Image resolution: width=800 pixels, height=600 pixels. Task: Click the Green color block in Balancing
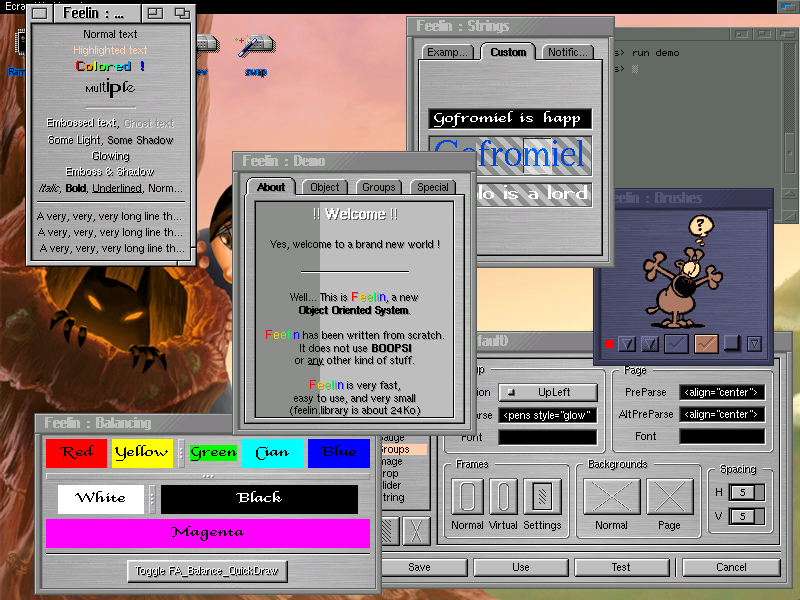pyautogui.click(x=213, y=453)
